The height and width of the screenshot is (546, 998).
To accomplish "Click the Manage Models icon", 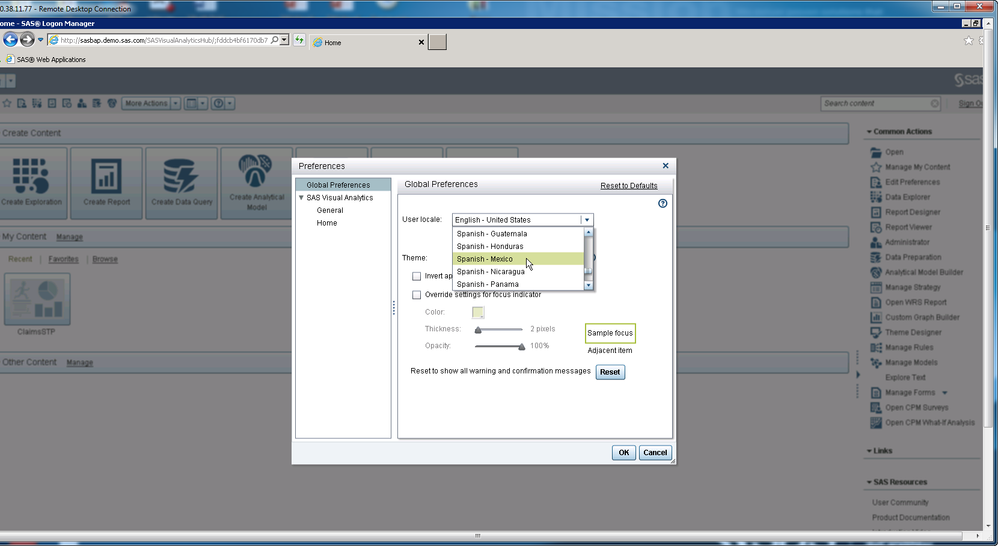I will (876, 363).
